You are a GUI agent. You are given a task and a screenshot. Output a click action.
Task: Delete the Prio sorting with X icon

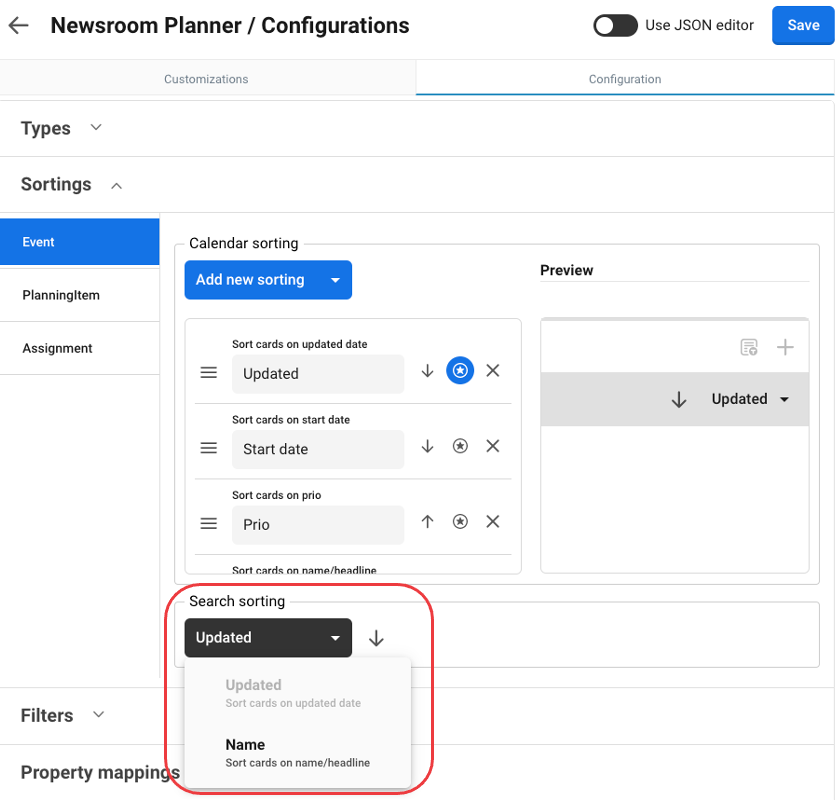[x=492, y=522]
